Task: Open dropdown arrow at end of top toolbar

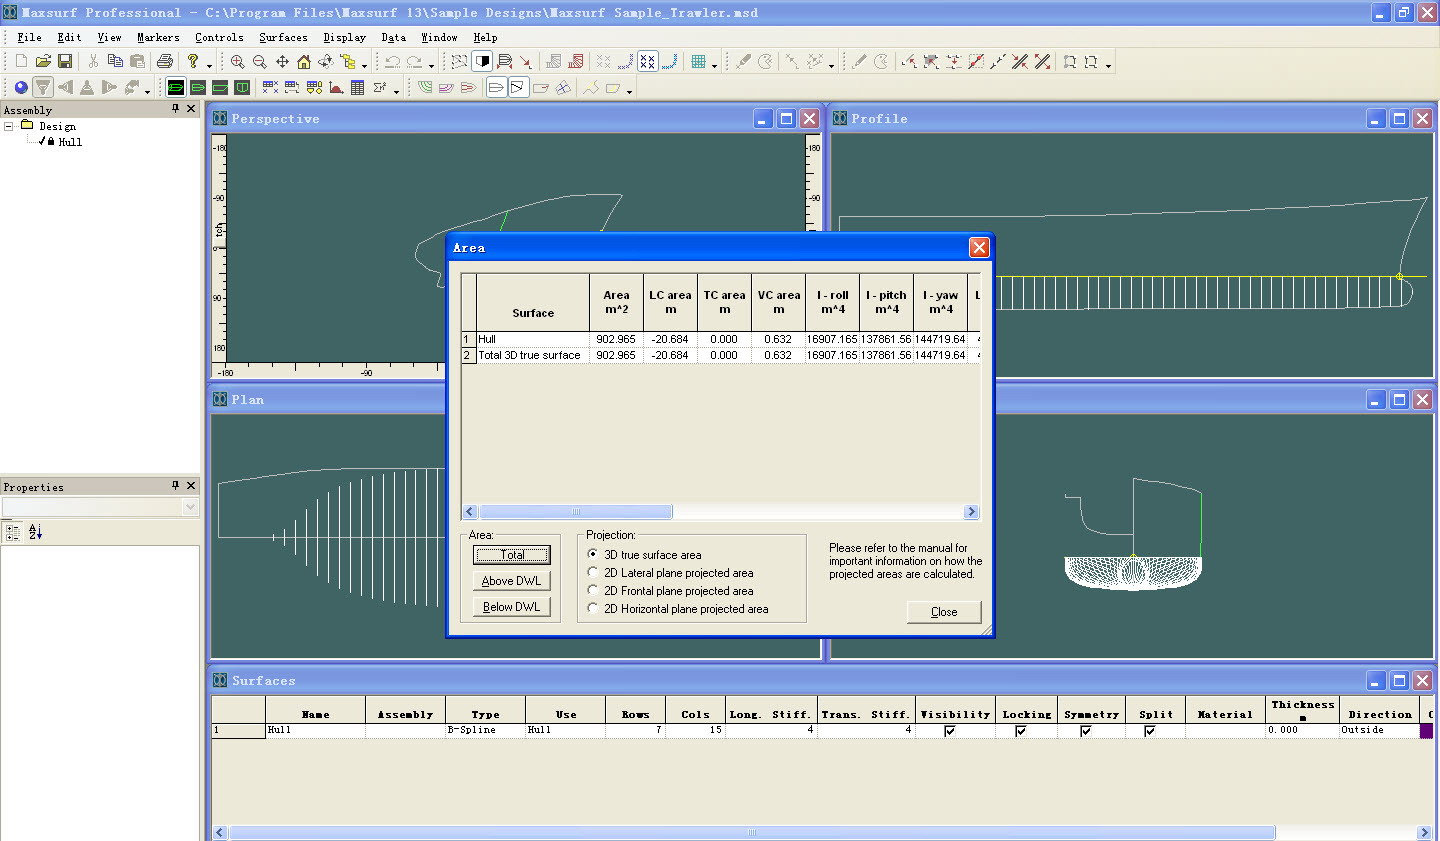Action: (x=1108, y=65)
